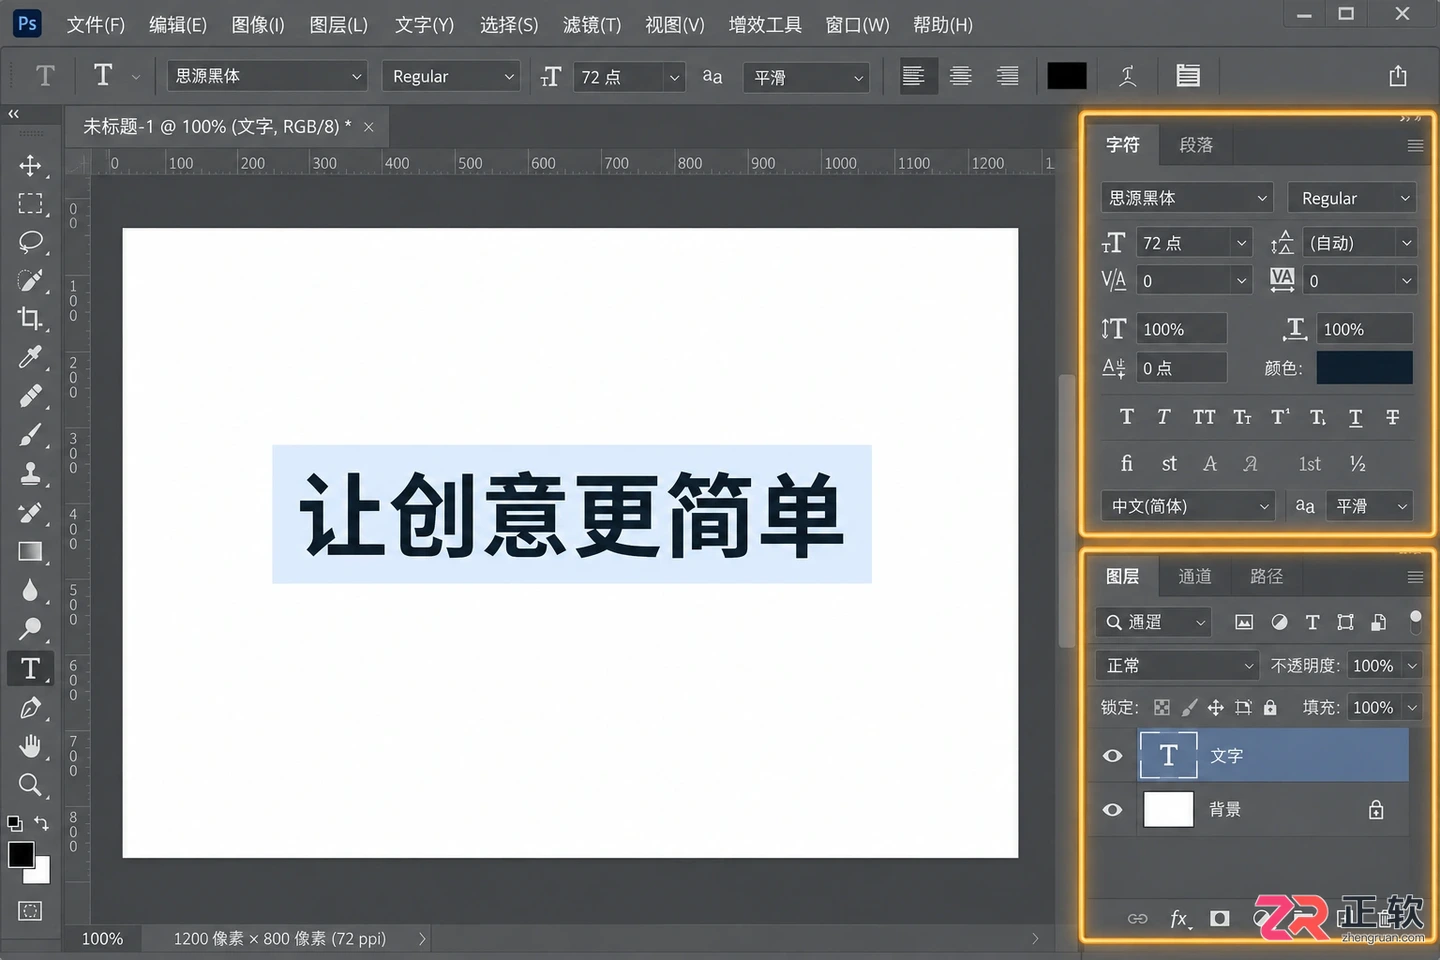Open font family dropdown in options bar

pyautogui.click(x=267, y=76)
